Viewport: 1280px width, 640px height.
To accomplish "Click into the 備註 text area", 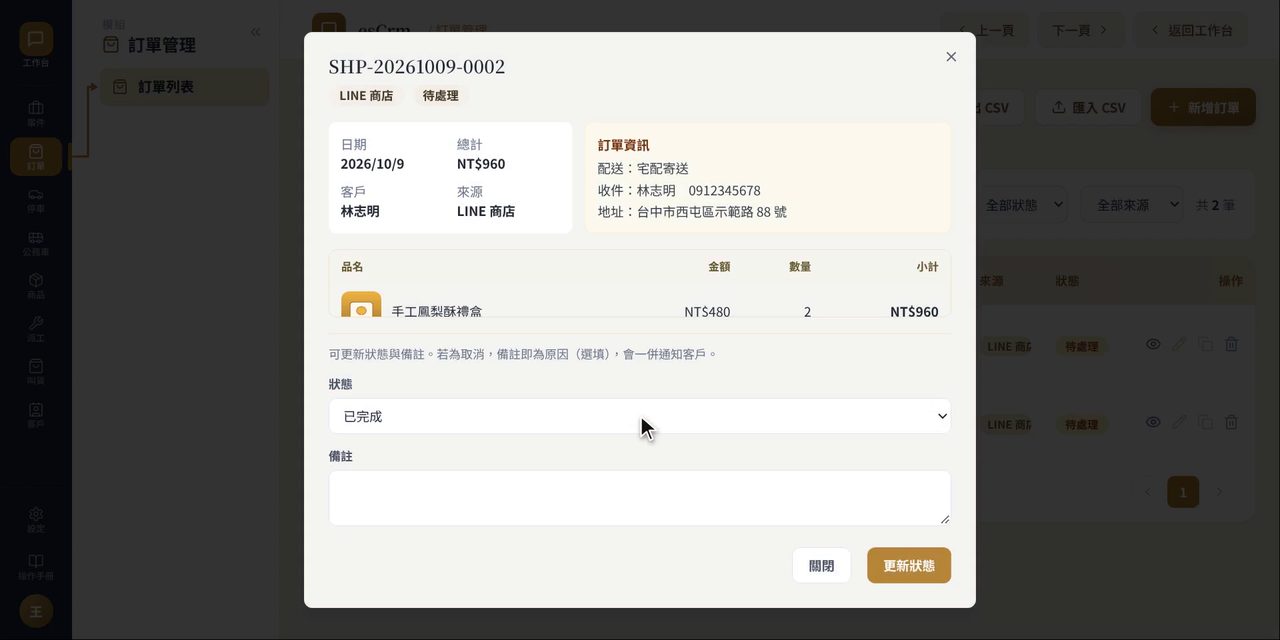I will pyautogui.click(x=640, y=498).
